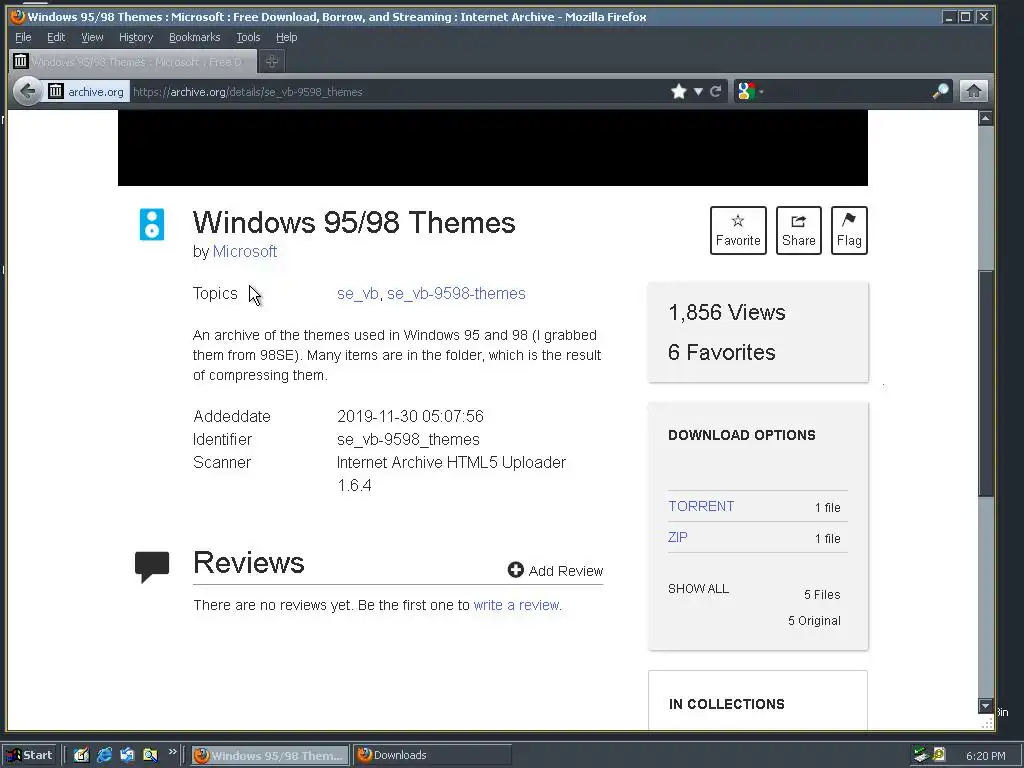The width and height of the screenshot is (1024, 768).
Task: Click the Windows 95/98 Themes taskbar button
Action: (270, 756)
